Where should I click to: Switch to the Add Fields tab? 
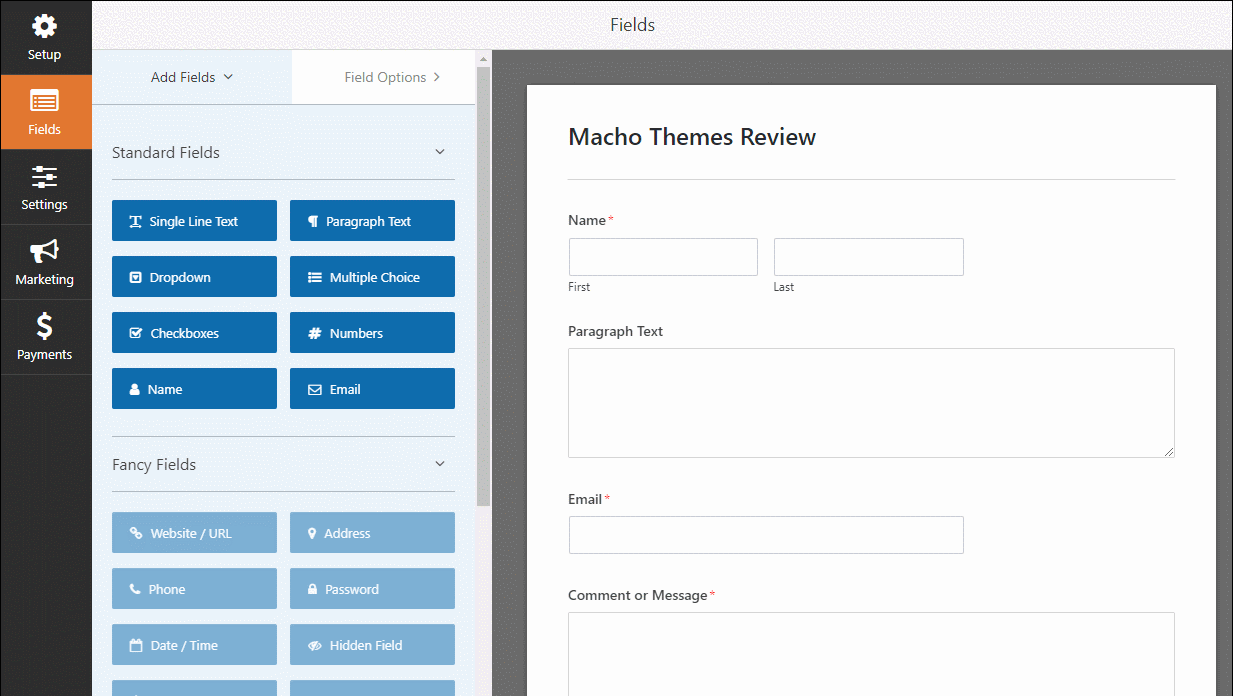[192, 77]
